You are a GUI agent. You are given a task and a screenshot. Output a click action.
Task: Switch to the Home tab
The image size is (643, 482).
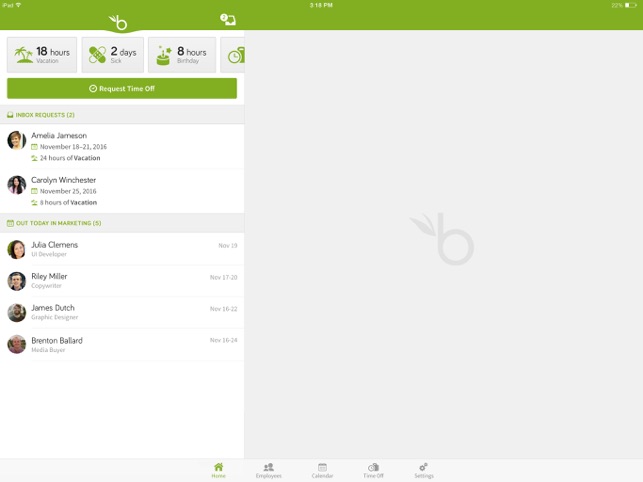click(219, 470)
